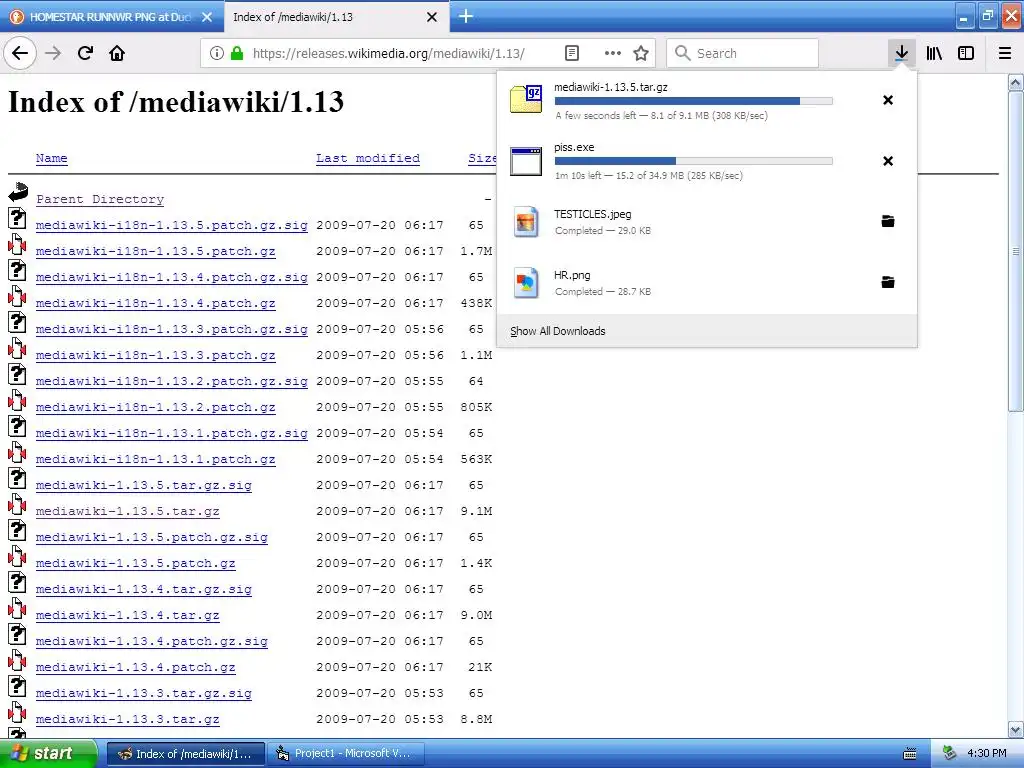Open the Library toolbar icon

click(x=934, y=53)
